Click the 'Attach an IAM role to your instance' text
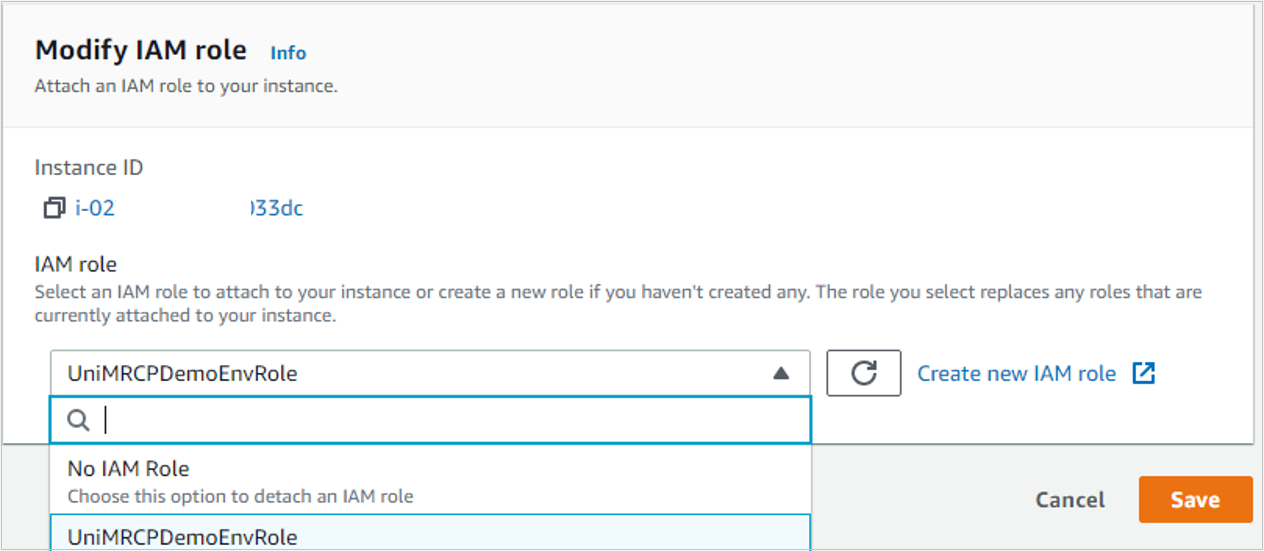The width and height of the screenshot is (1264, 551). [186, 86]
